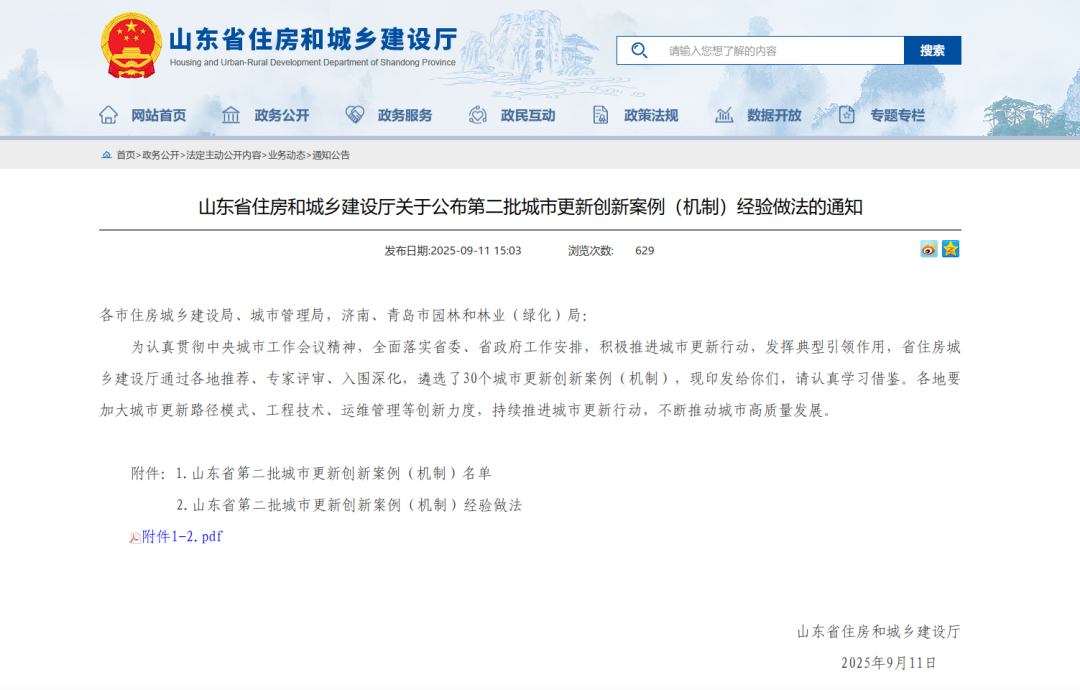The width and height of the screenshot is (1080, 690).
Task: Go to 通知公告 in the breadcrumb
Action: (331, 155)
